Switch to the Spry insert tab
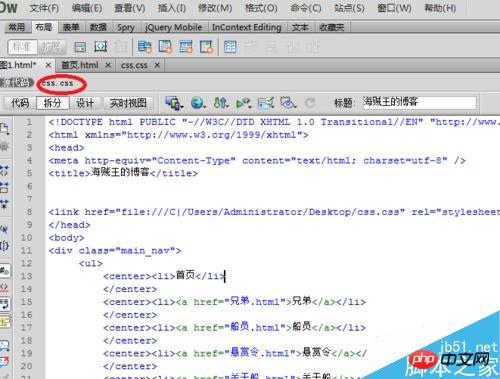 coord(126,27)
